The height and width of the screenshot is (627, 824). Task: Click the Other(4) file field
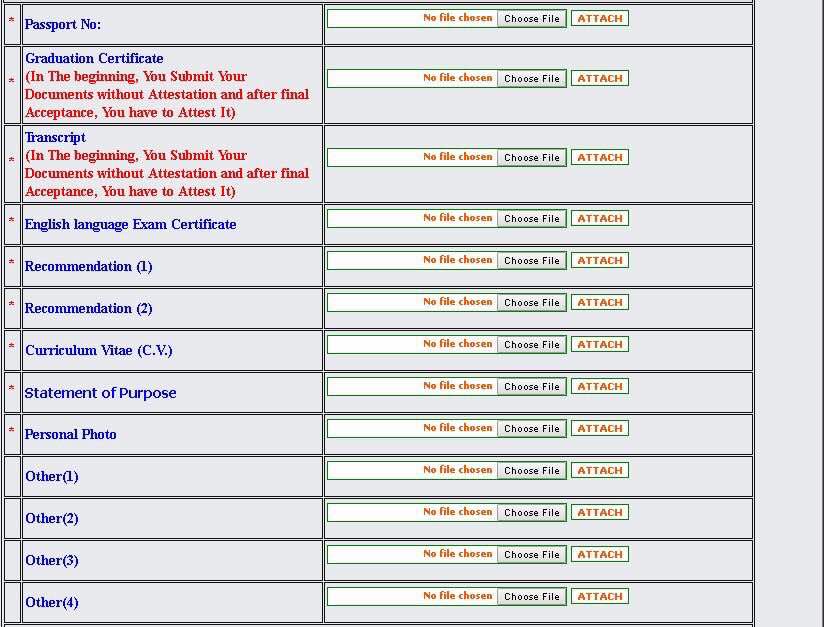coord(412,597)
